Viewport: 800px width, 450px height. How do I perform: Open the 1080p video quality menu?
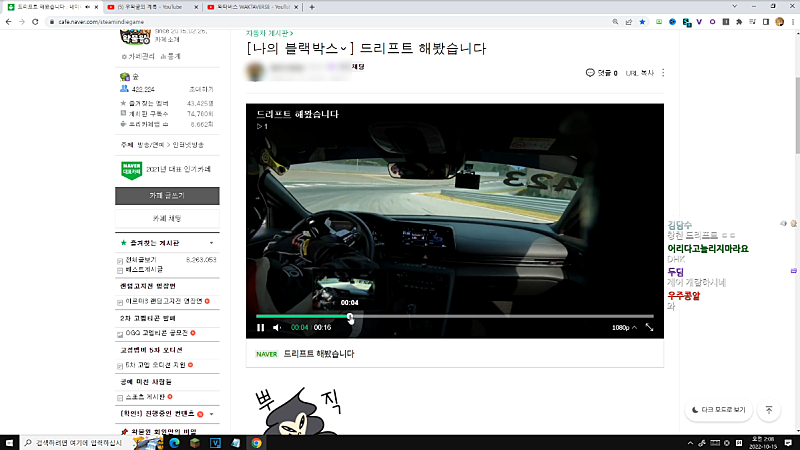click(x=624, y=328)
